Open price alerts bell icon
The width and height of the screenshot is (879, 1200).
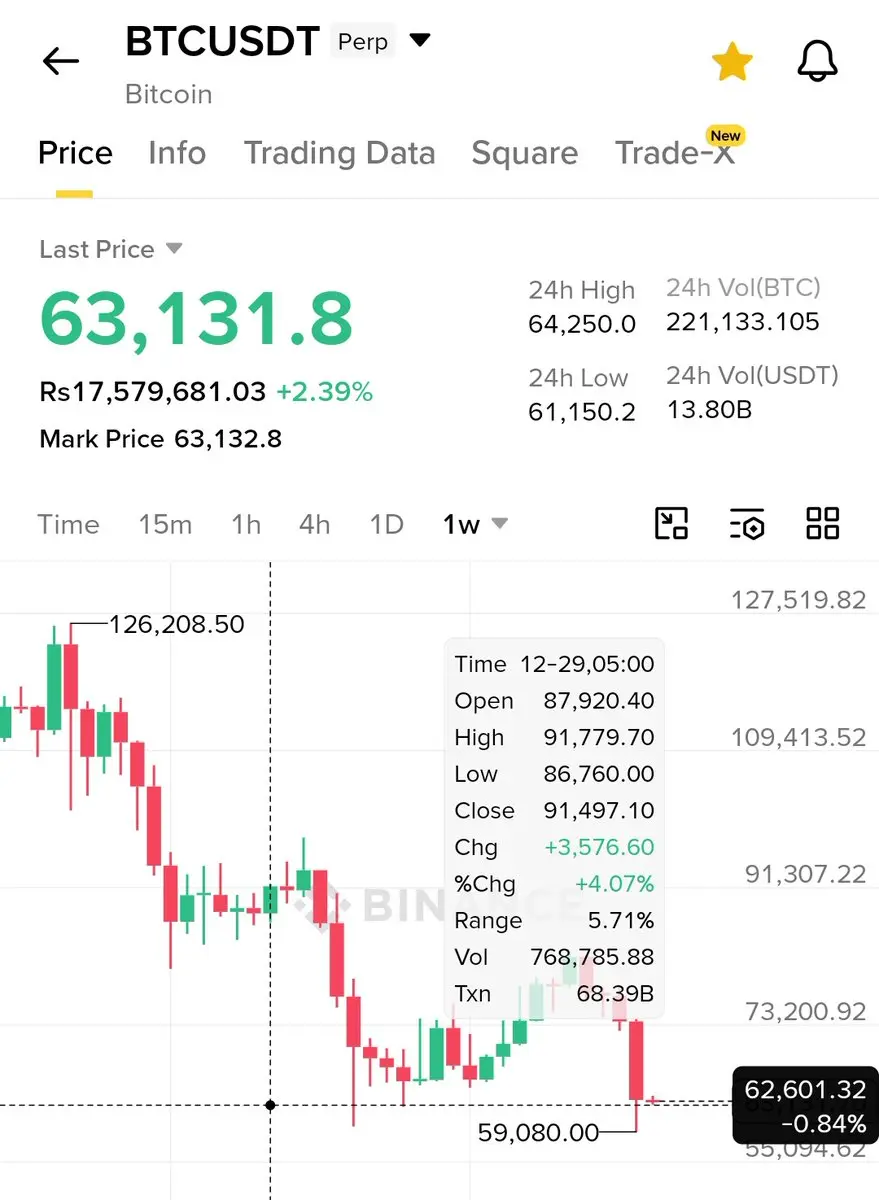[817, 62]
